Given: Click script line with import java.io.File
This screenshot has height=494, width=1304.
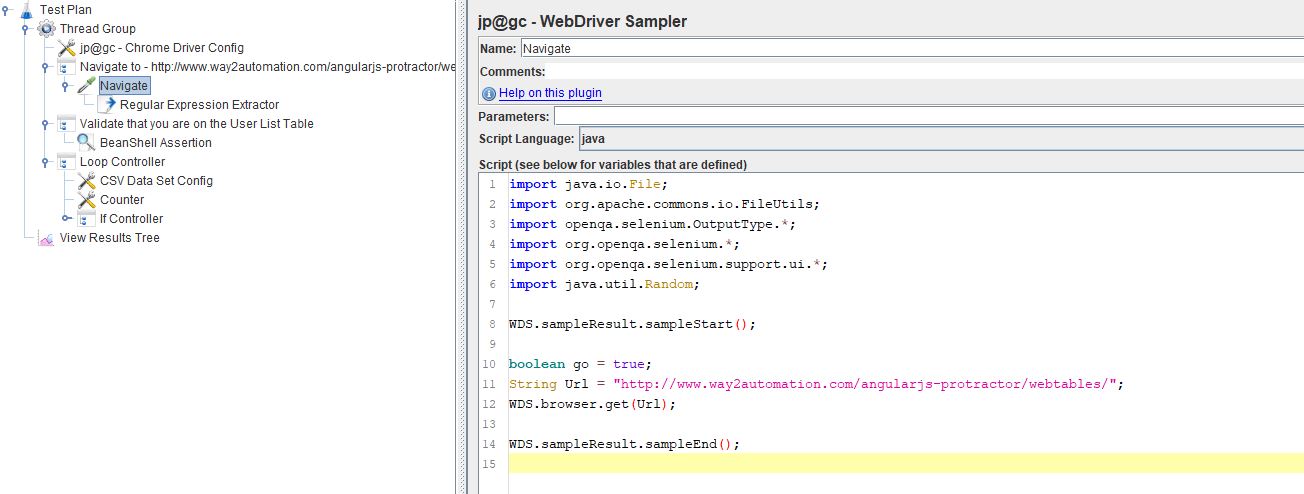Looking at the screenshot, I should coord(588,184).
